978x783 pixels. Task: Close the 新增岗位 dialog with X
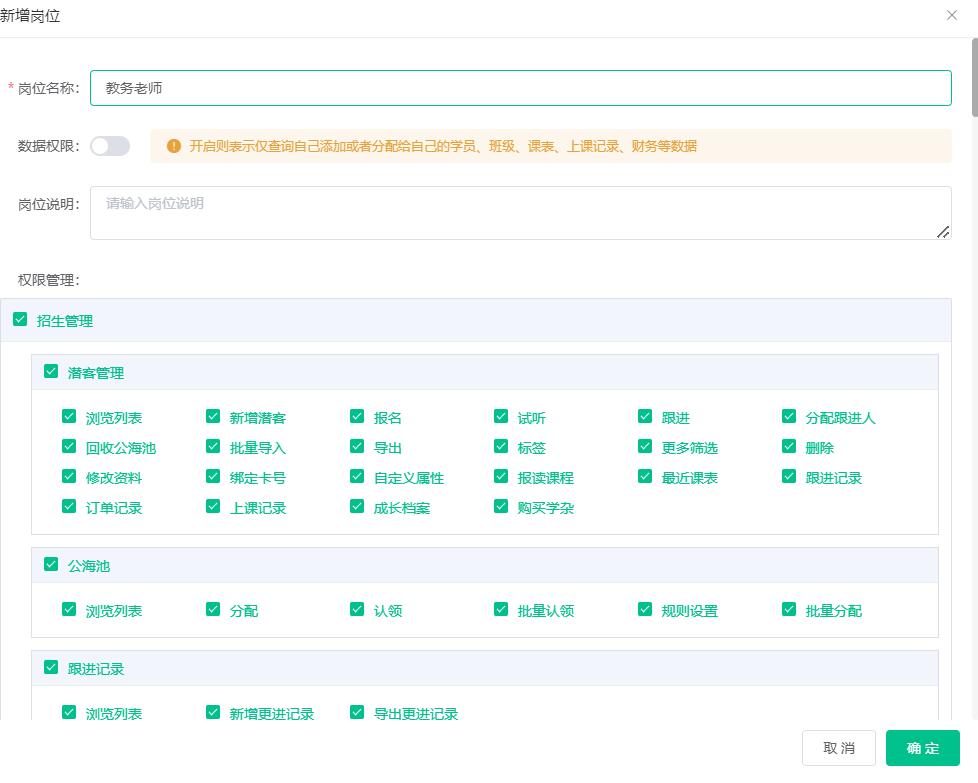[951, 15]
